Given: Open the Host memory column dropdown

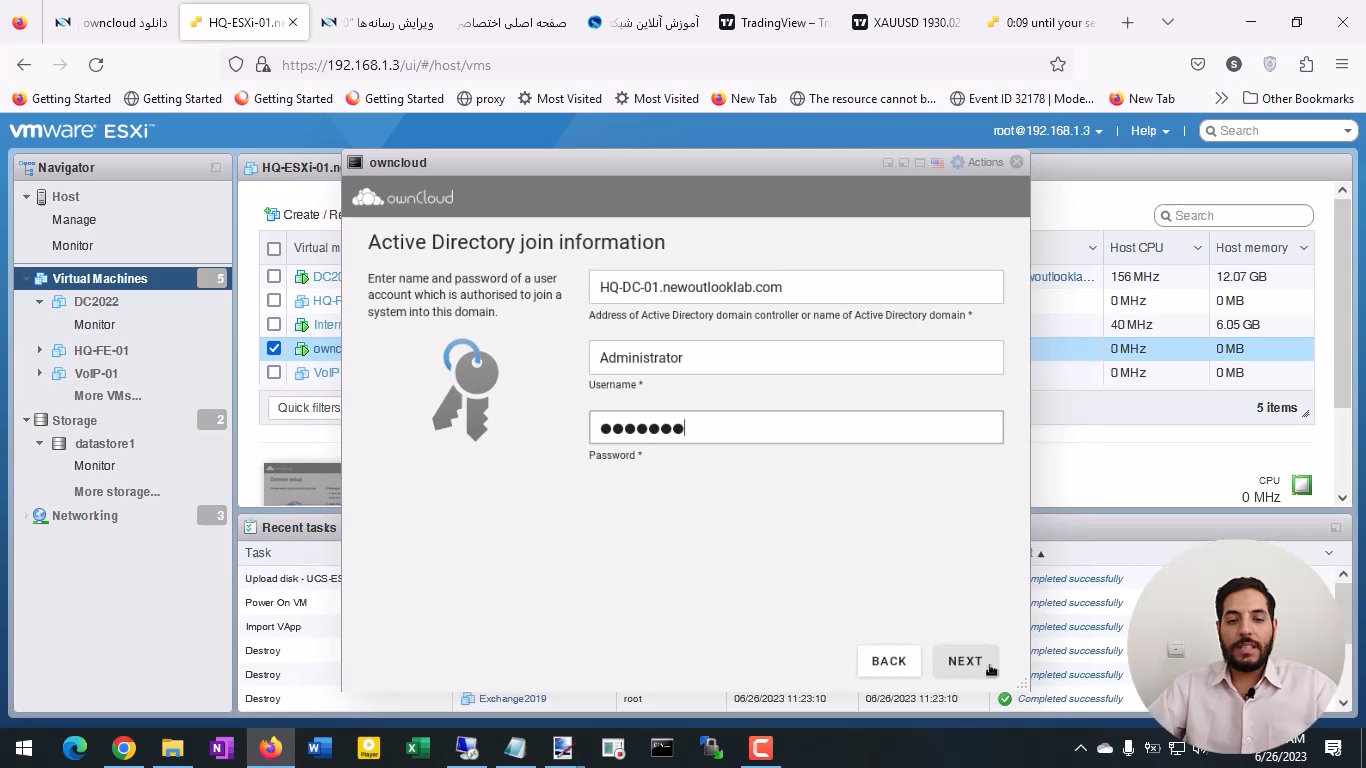Looking at the screenshot, I should (1303, 248).
